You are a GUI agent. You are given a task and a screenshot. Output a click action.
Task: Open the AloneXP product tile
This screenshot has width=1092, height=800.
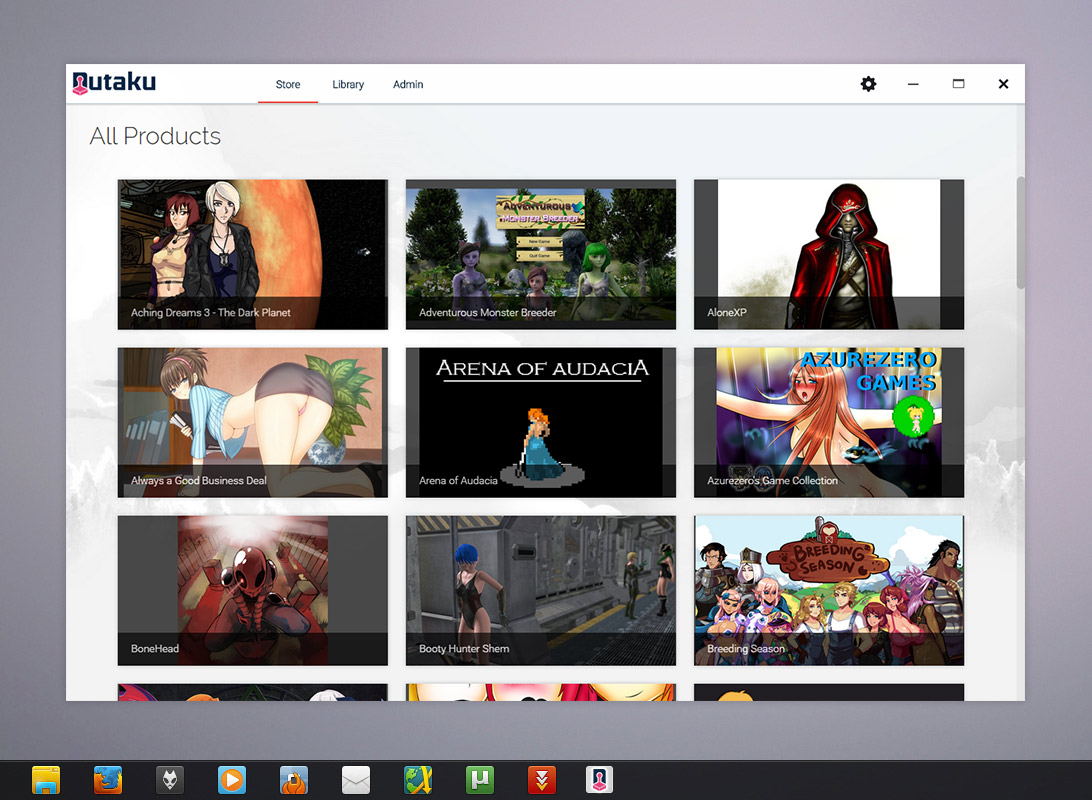(x=829, y=254)
